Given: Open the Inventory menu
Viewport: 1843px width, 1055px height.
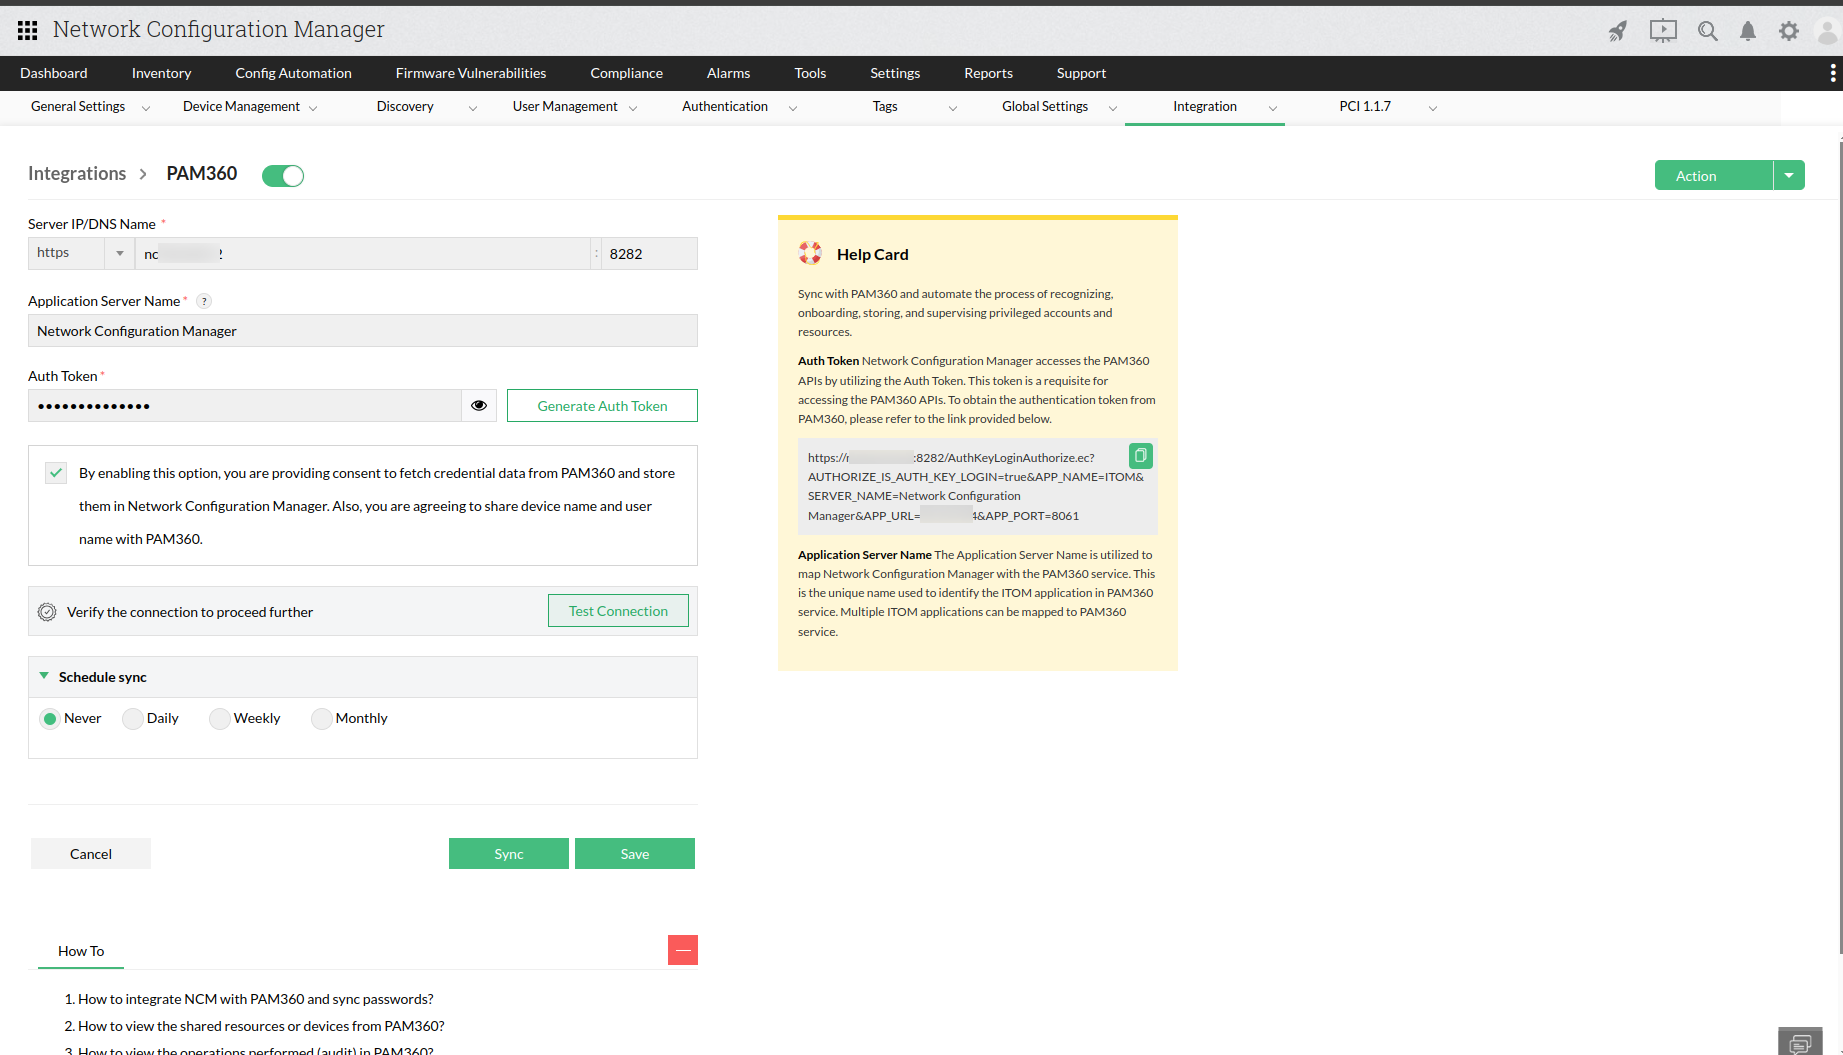Looking at the screenshot, I should (161, 73).
